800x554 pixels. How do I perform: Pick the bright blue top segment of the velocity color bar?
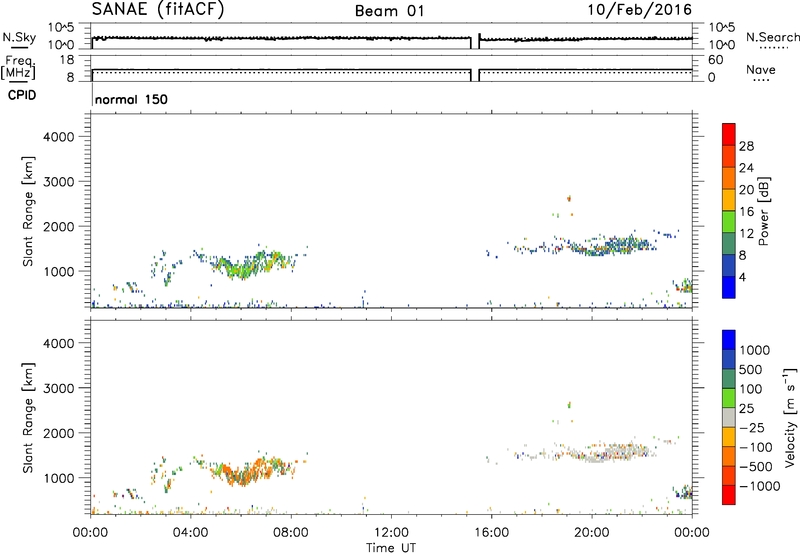click(729, 340)
